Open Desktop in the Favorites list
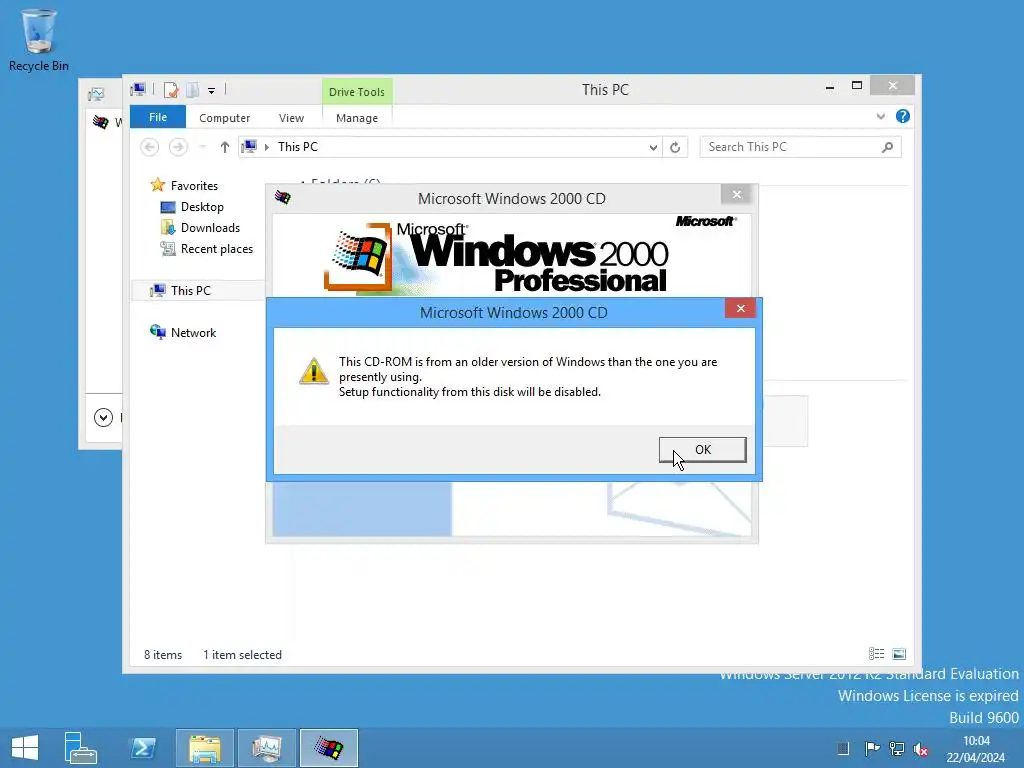Viewport: 1024px width, 768px height. tap(202, 207)
